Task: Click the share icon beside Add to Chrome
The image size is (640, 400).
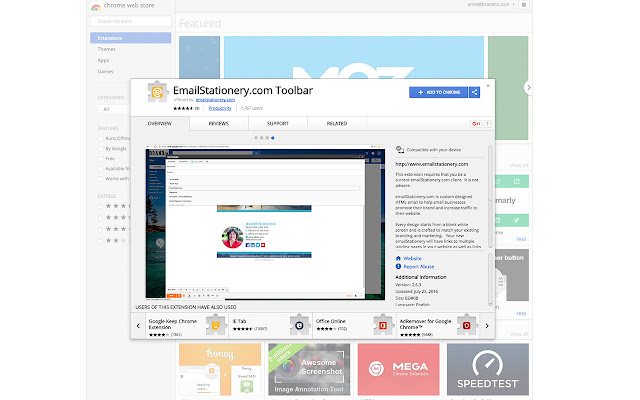Action: [474, 92]
